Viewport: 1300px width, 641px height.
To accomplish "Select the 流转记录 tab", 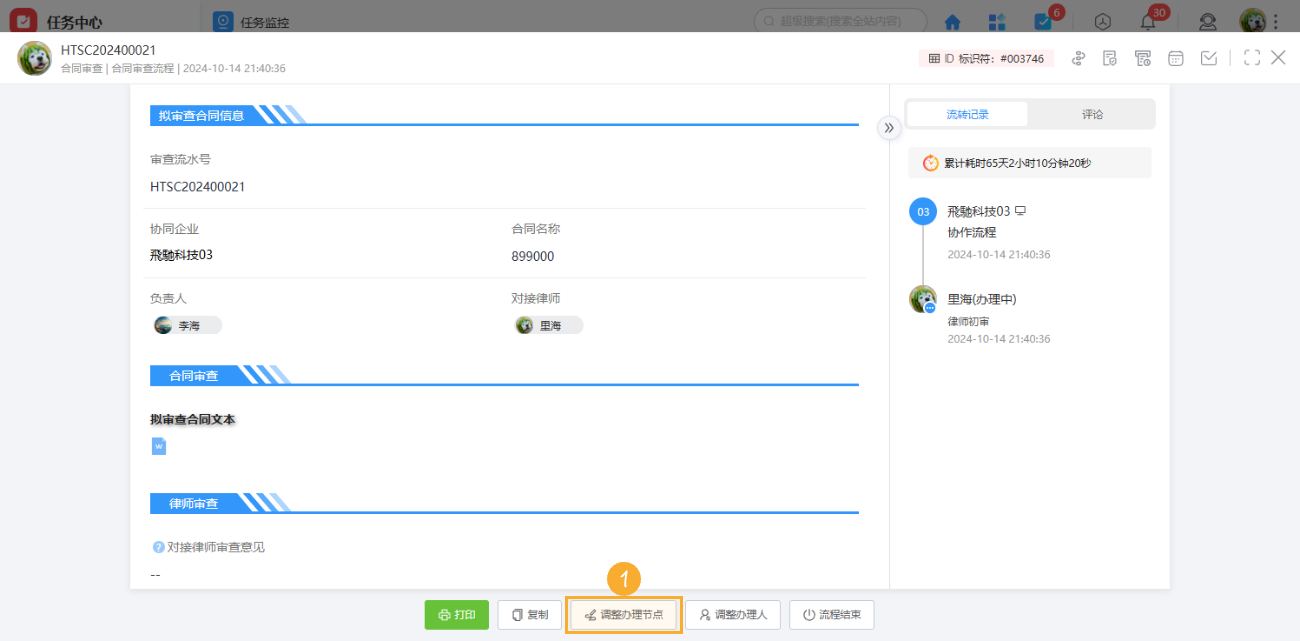I will pyautogui.click(x=967, y=114).
